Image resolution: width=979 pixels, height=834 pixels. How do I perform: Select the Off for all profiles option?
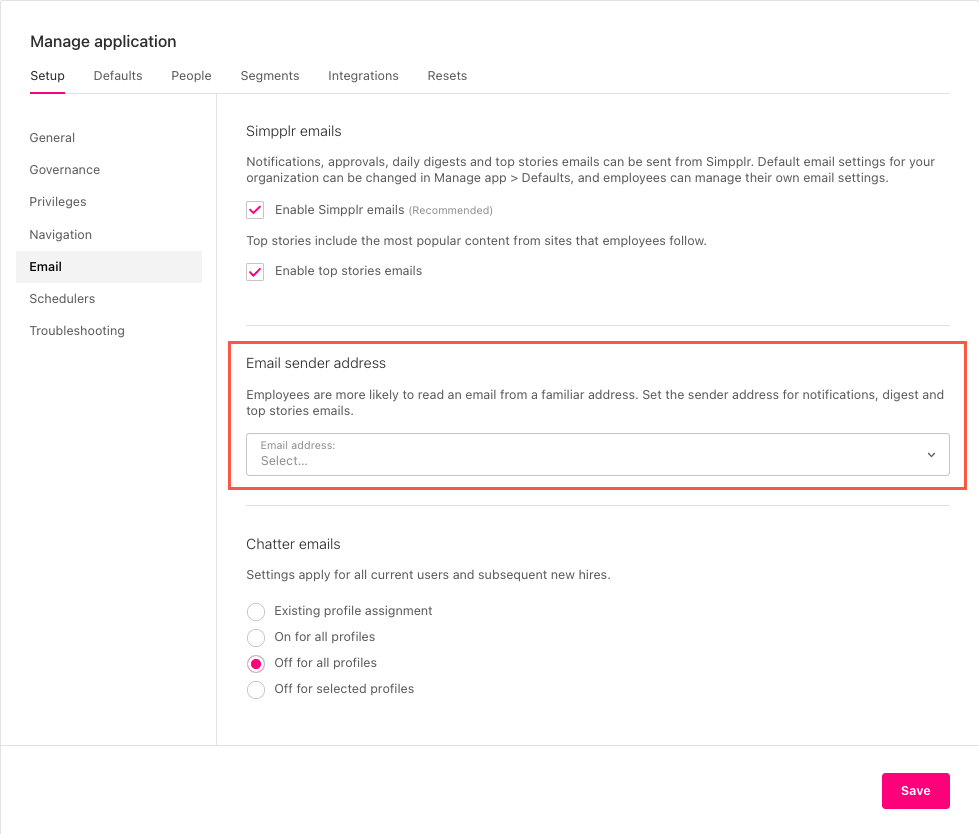(x=255, y=662)
